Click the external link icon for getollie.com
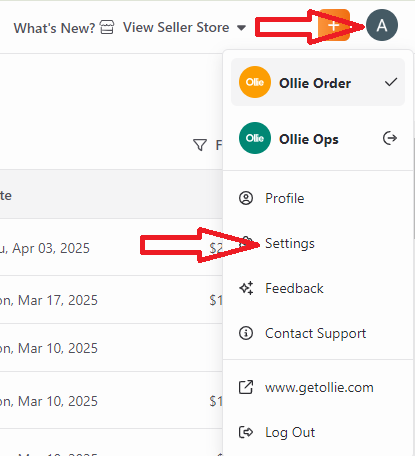 click(x=246, y=387)
